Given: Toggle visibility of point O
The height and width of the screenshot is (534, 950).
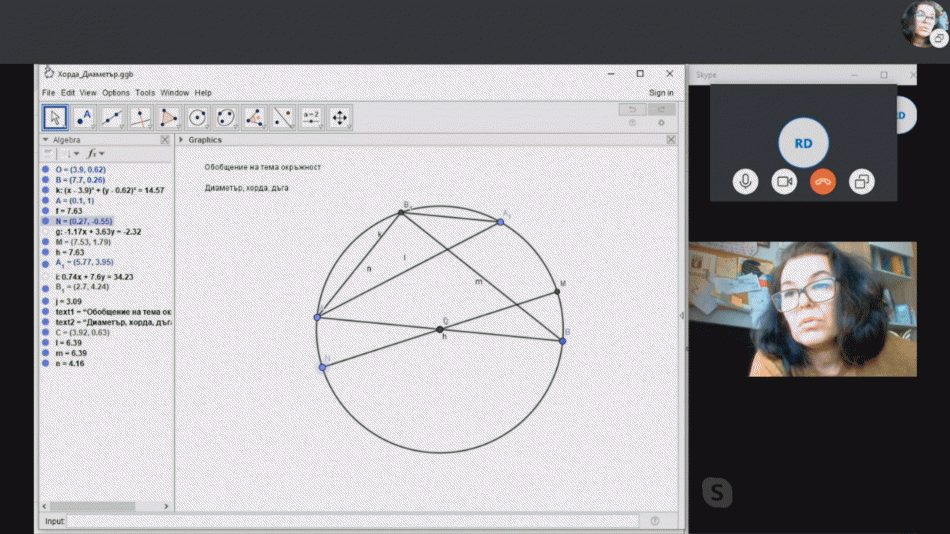Looking at the screenshot, I should 46,170.
